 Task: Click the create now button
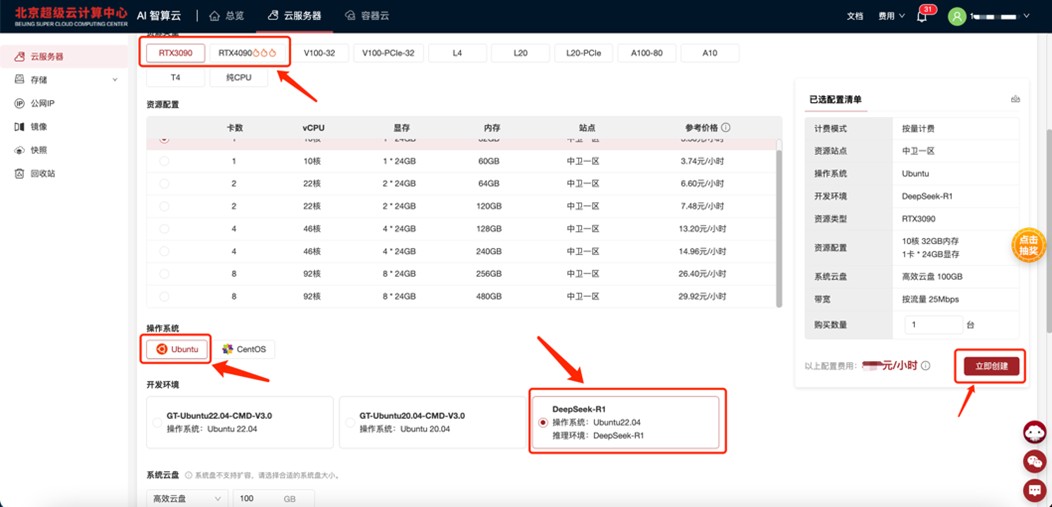point(992,366)
